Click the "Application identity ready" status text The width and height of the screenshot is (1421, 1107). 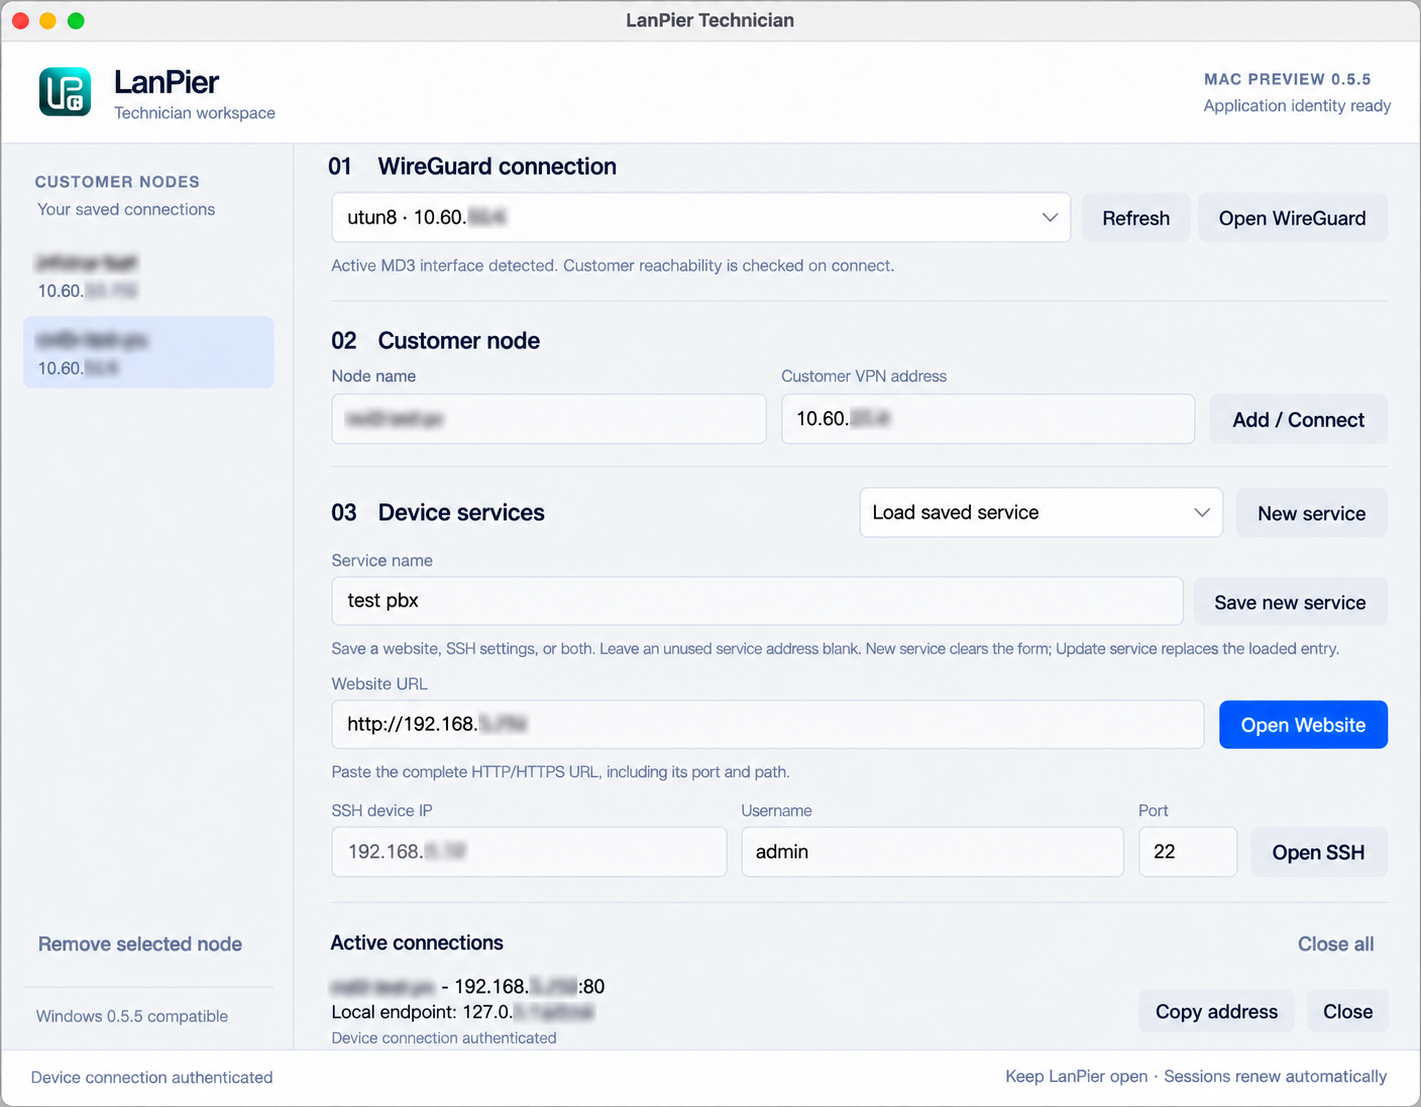pyautogui.click(x=1297, y=106)
